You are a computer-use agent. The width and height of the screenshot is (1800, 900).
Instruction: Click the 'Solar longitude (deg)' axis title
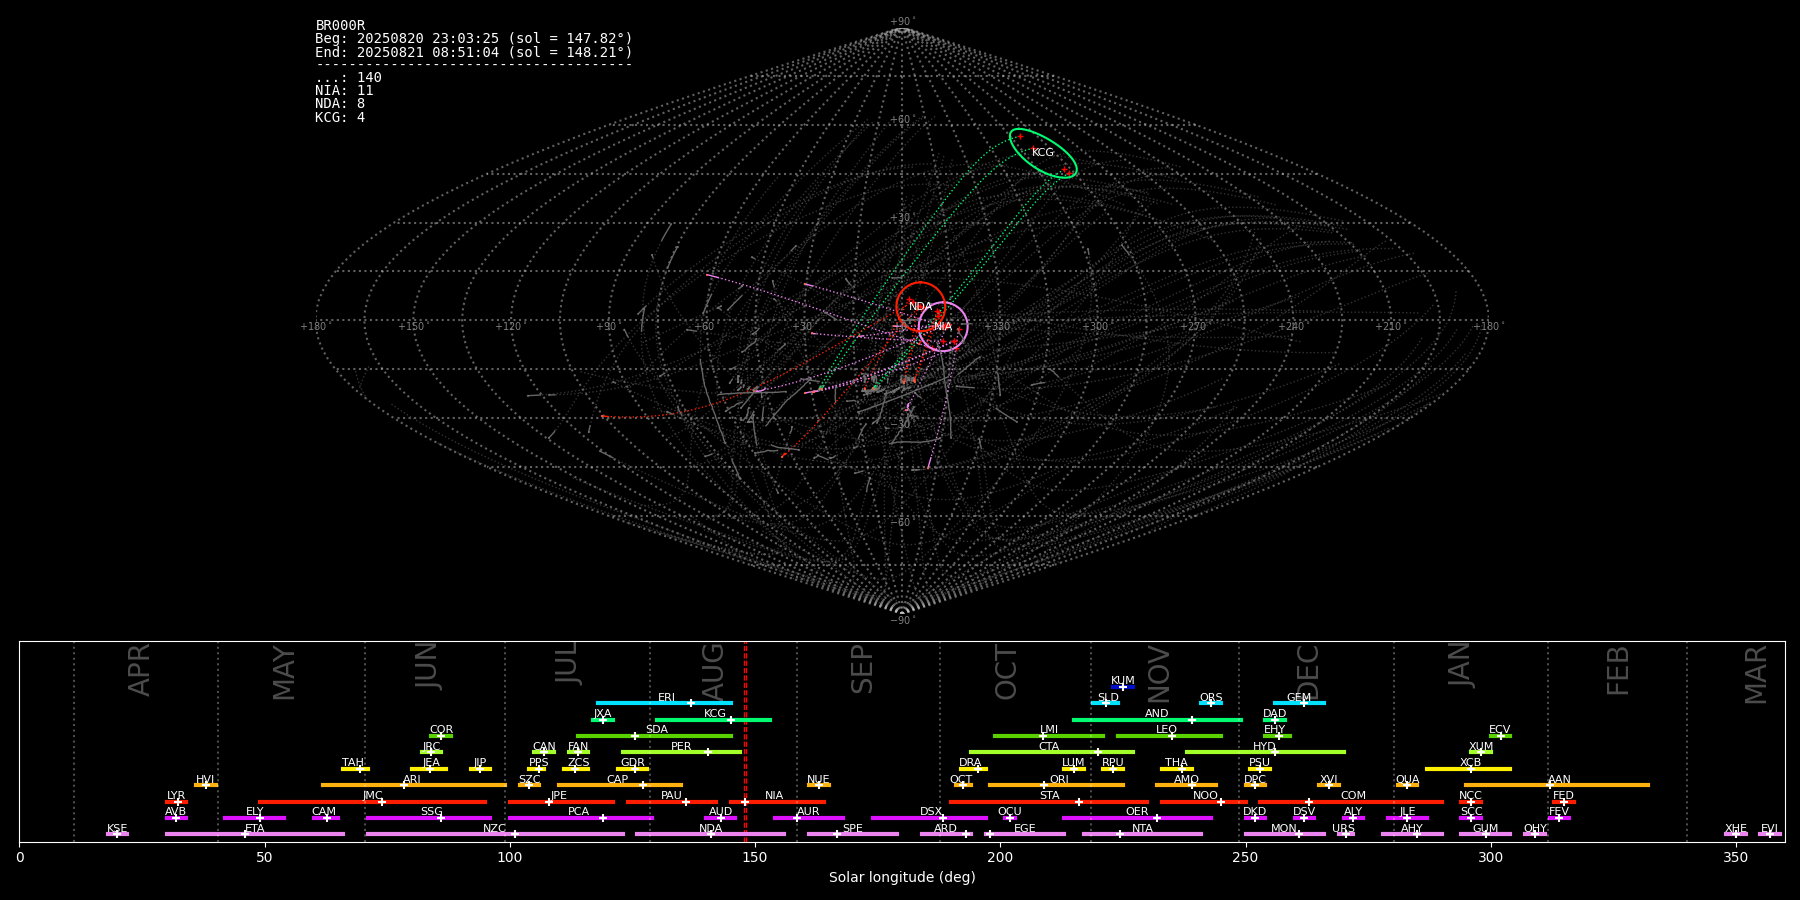tap(902, 878)
